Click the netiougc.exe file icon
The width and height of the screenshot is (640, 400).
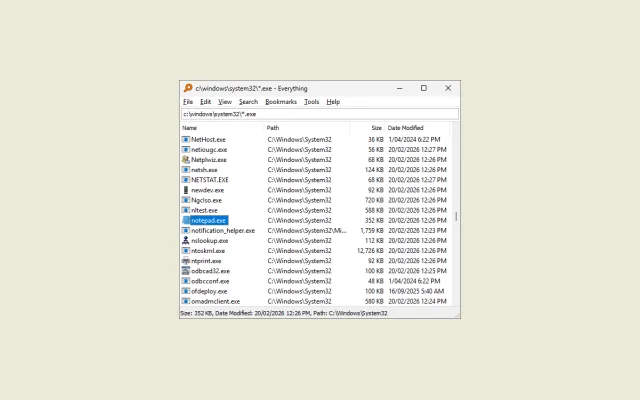click(x=186, y=150)
